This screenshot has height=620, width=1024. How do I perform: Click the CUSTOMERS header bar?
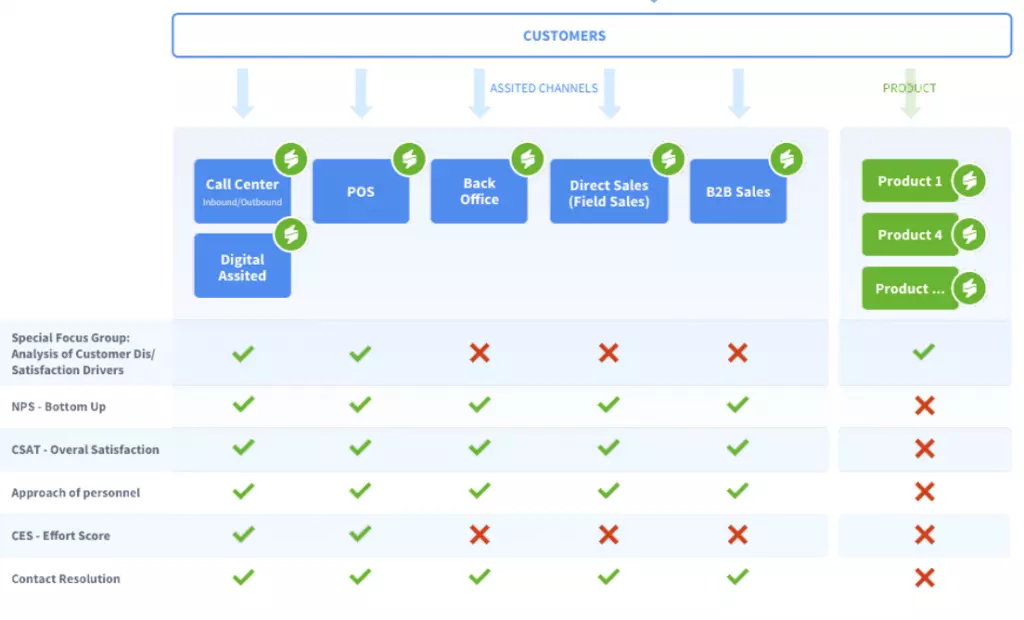pyautogui.click(x=592, y=35)
